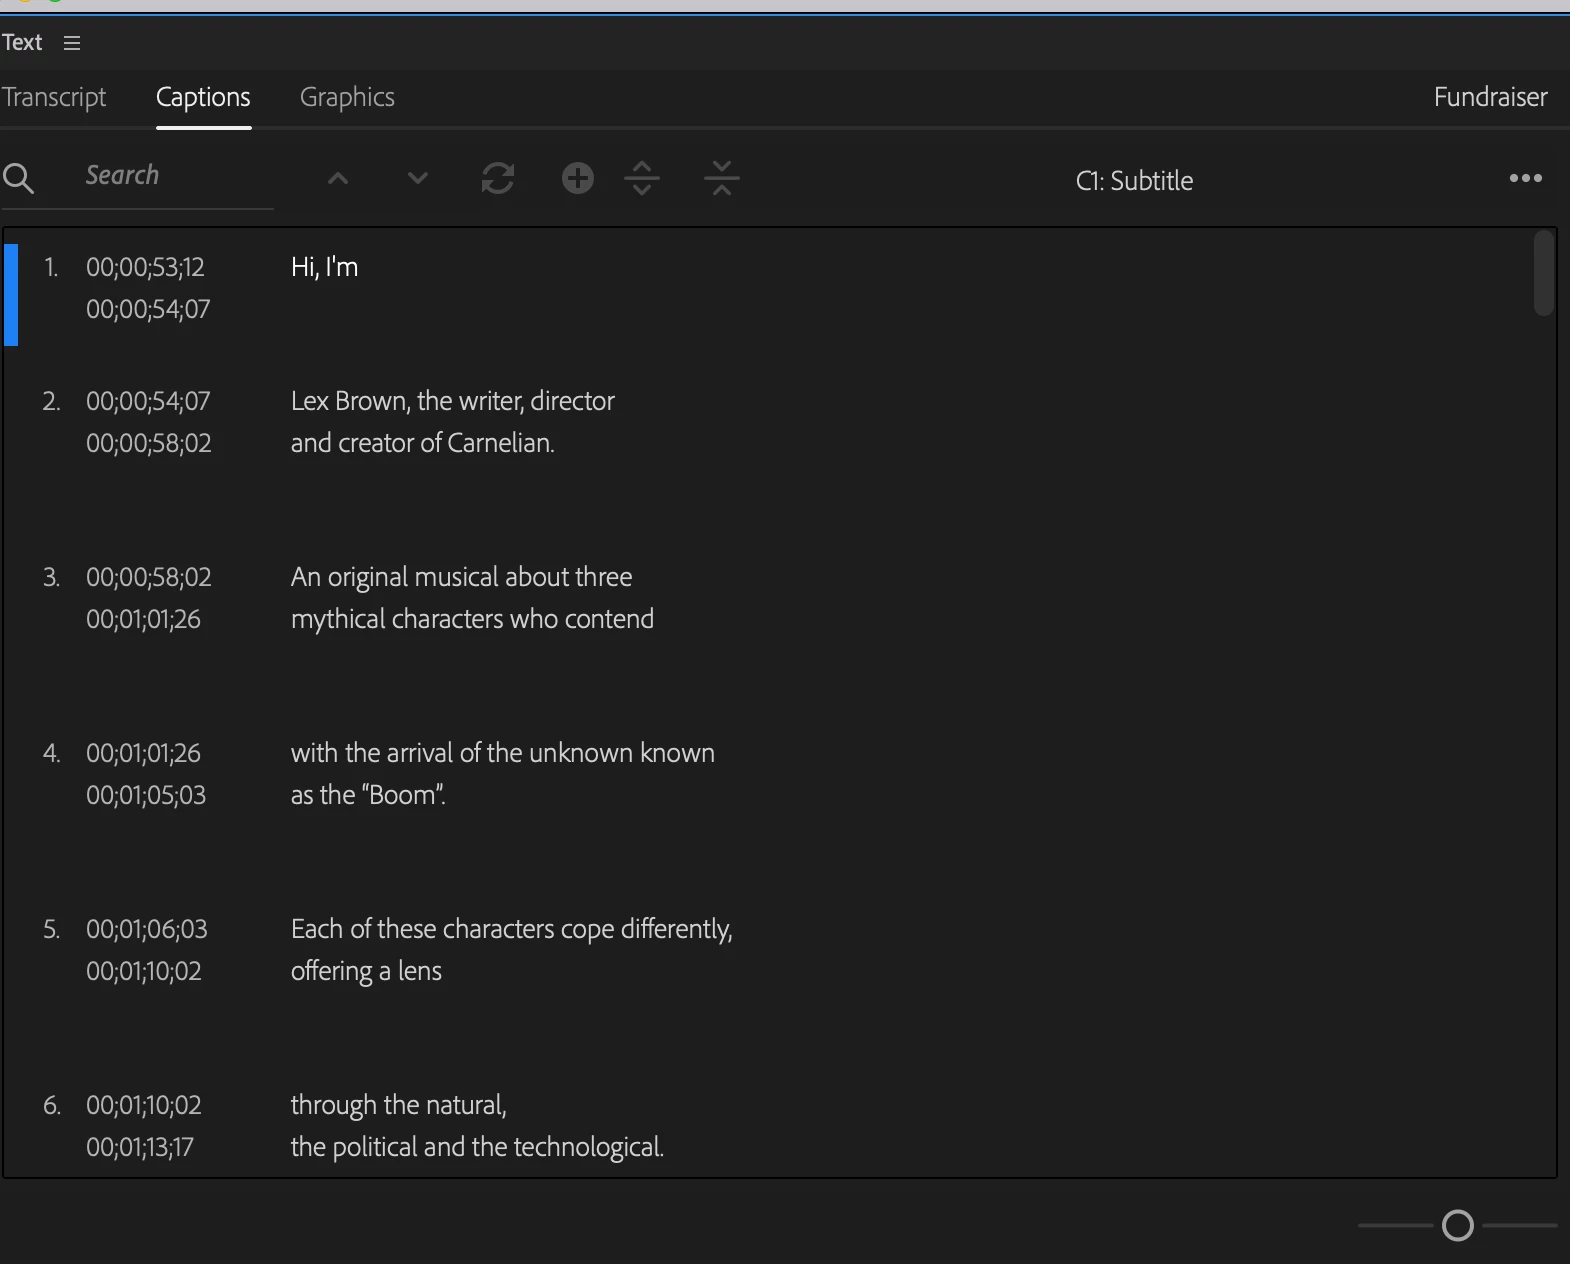The image size is (1570, 1264).
Task: Open the three-dots captions options menu
Action: click(x=1525, y=178)
